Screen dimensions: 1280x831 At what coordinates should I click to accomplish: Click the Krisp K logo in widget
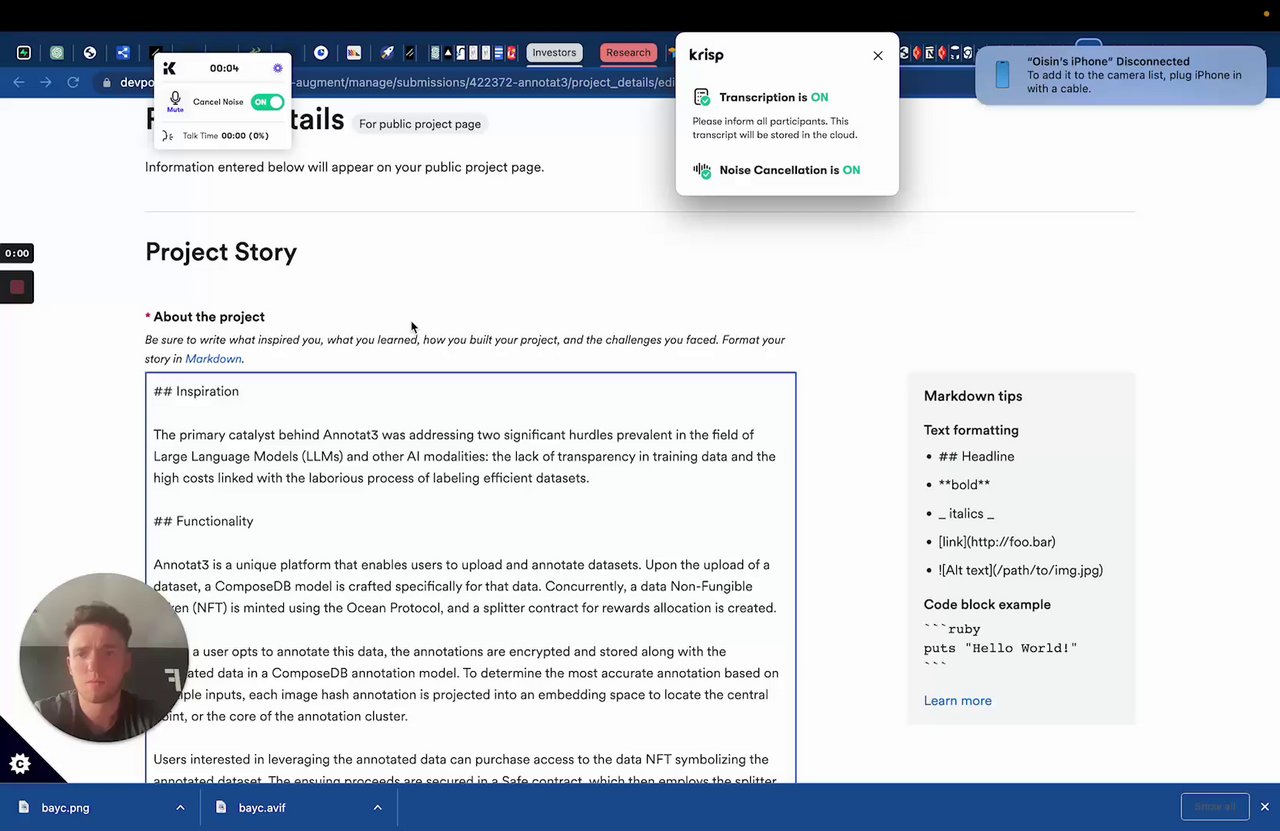pos(169,68)
